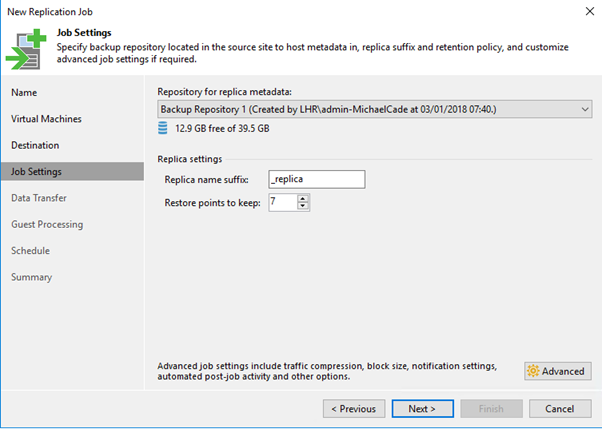
Task: Click the Replica name suffix field
Action: (x=317, y=179)
